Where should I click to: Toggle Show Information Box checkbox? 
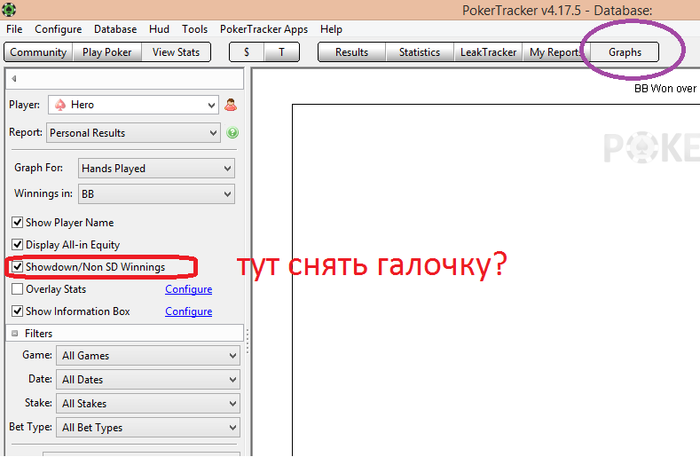(17, 311)
